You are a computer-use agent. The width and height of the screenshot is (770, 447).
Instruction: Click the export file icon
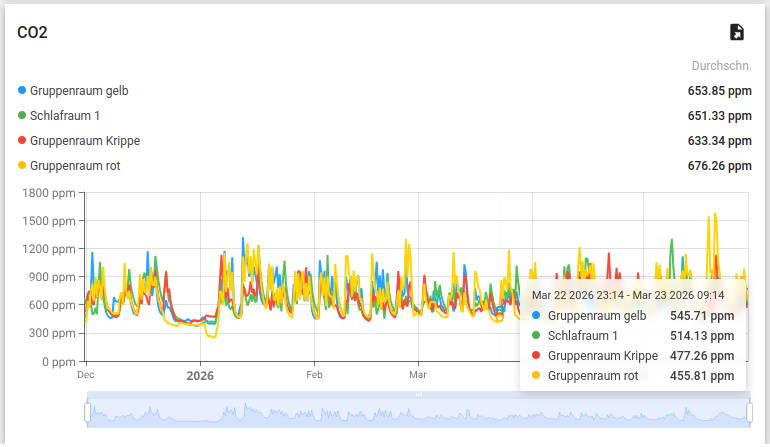coord(737,32)
